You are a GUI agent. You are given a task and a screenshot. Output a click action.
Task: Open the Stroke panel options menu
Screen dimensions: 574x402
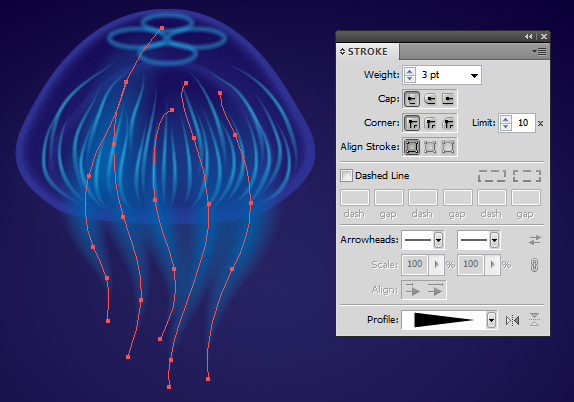(539, 52)
